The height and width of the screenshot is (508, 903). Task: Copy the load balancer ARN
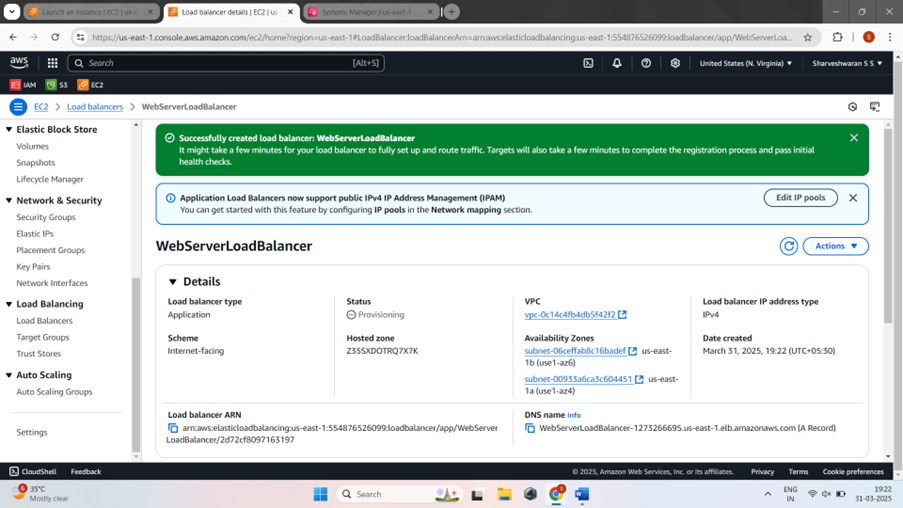[173, 428]
